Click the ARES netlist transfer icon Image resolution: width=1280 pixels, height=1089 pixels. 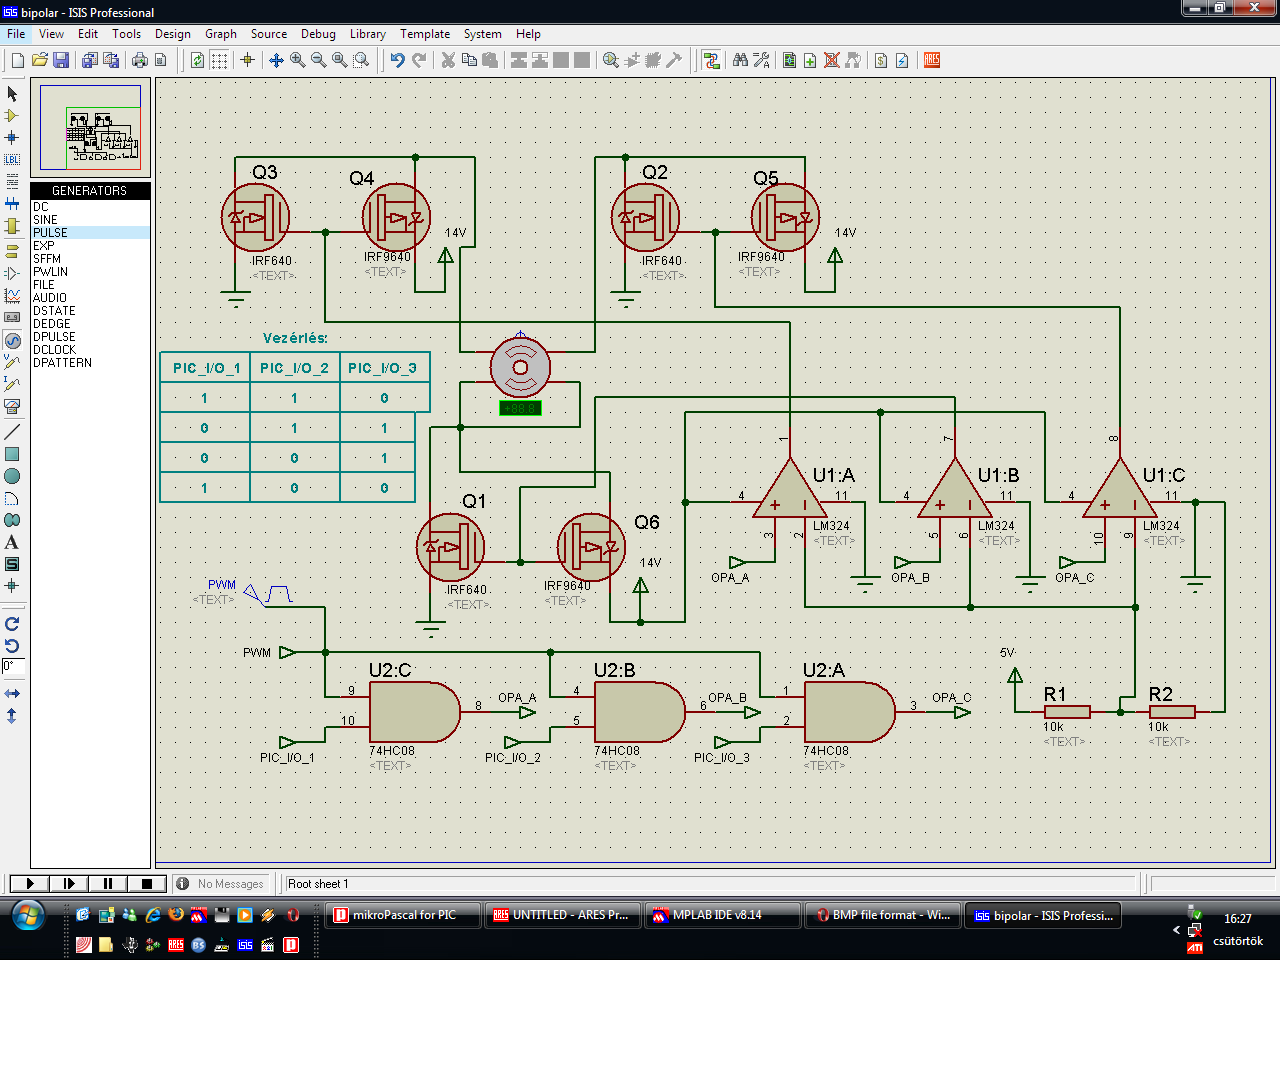click(932, 60)
